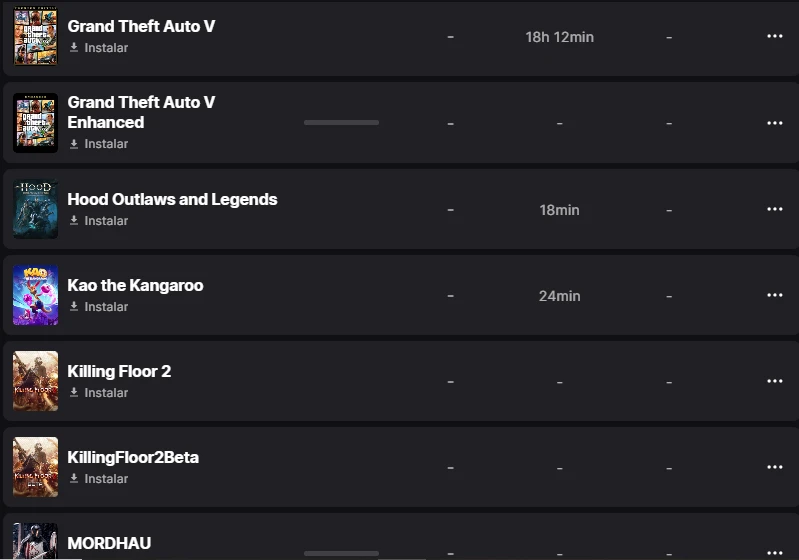Open three-dot menu for Grand Theft Auto V Enhanced

pyautogui.click(x=774, y=123)
